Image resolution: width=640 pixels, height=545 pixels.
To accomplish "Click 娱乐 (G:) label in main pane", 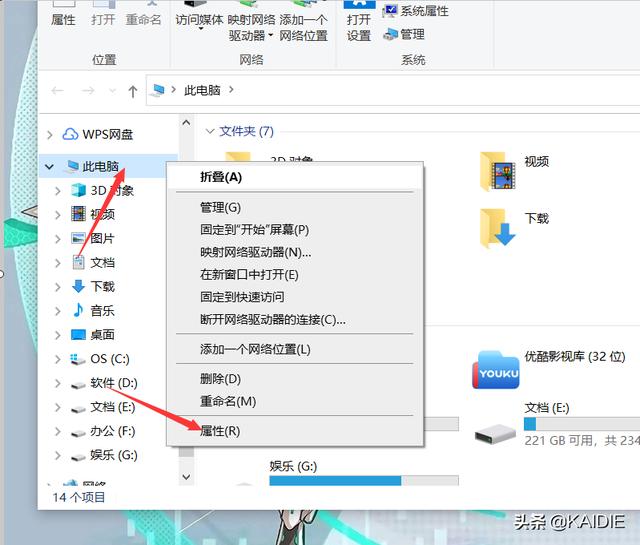I will pyautogui.click(x=293, y=466).
